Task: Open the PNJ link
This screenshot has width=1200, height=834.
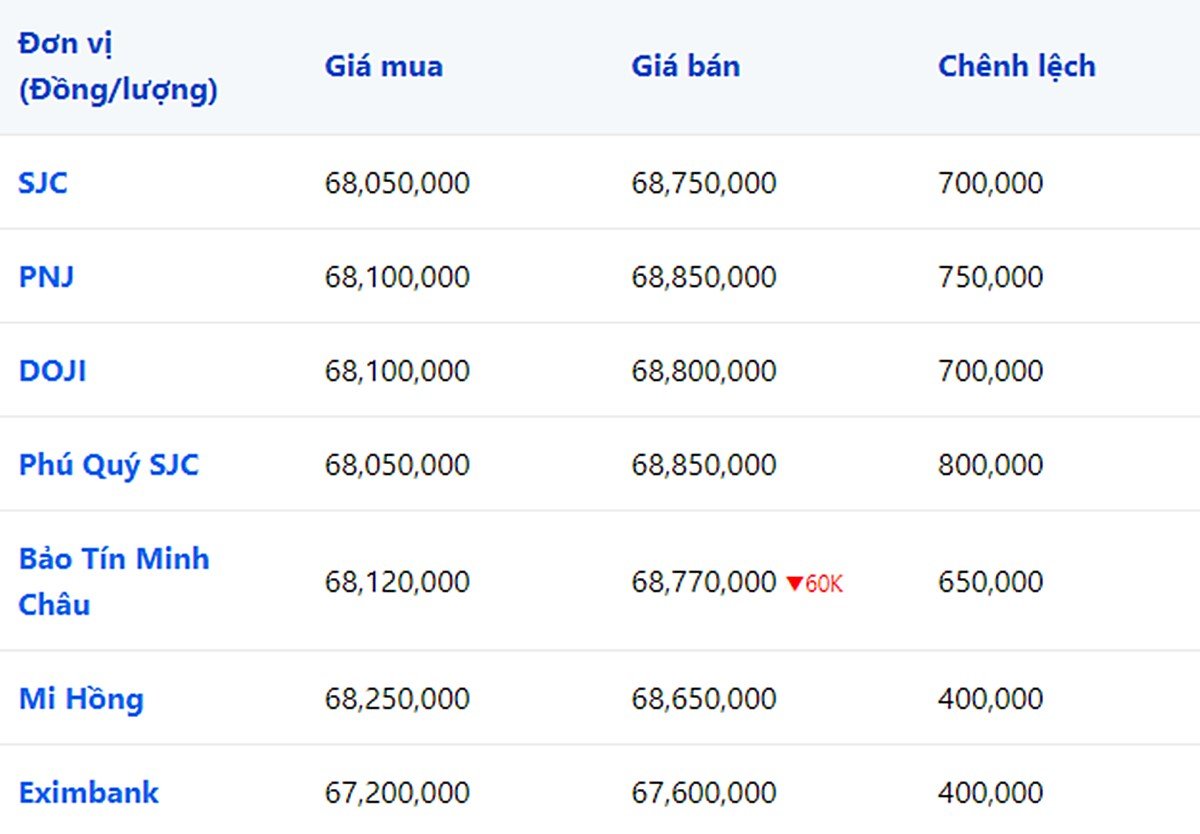Action: coord(46,277)
